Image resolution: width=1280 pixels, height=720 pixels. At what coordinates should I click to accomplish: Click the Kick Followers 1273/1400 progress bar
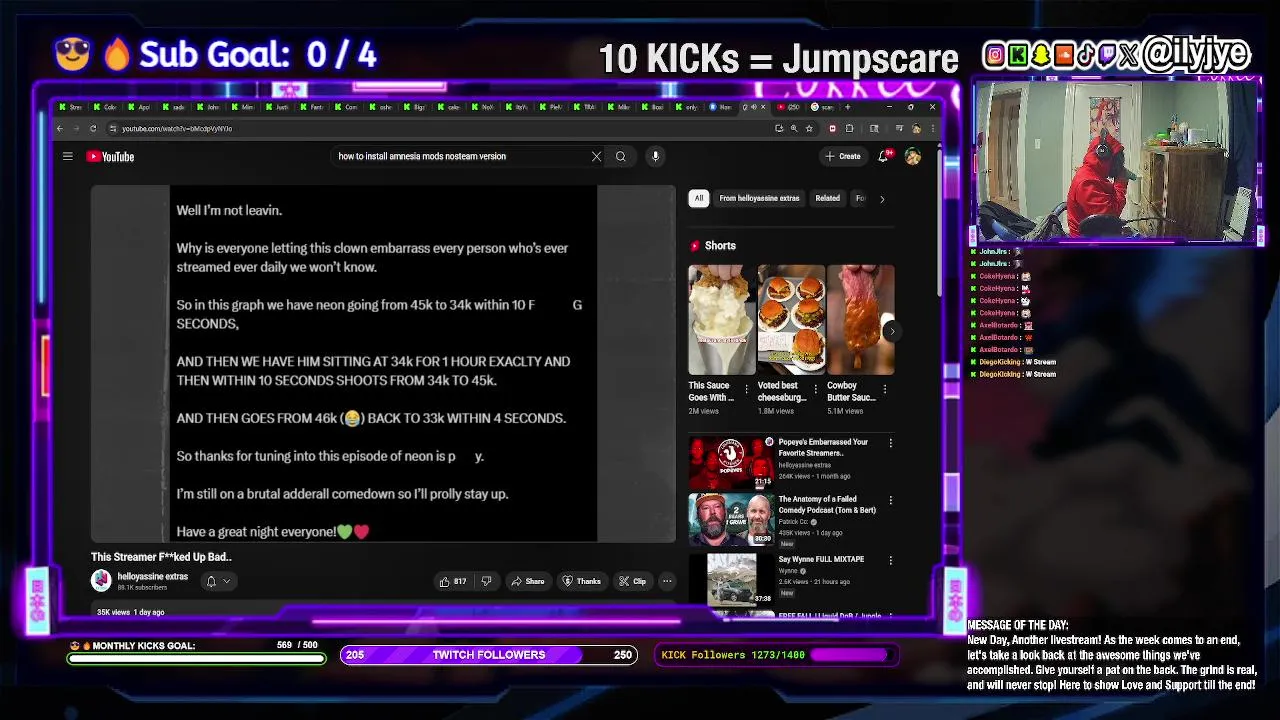[x=777, y=655]
